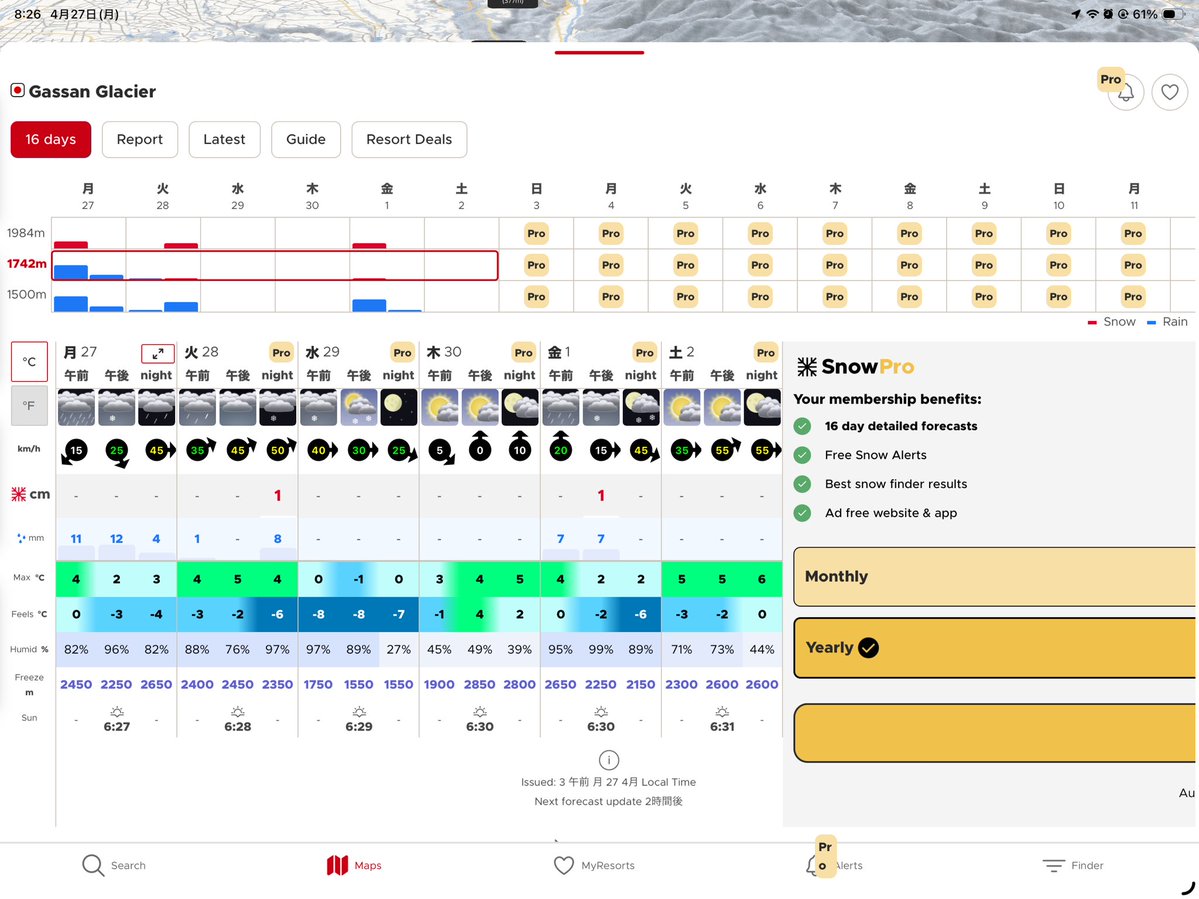Tap Thursday 30 afternoon wind 0 indicator
Screen dimensions: 1199x899
pyautogui.click(x=479, y=447)
